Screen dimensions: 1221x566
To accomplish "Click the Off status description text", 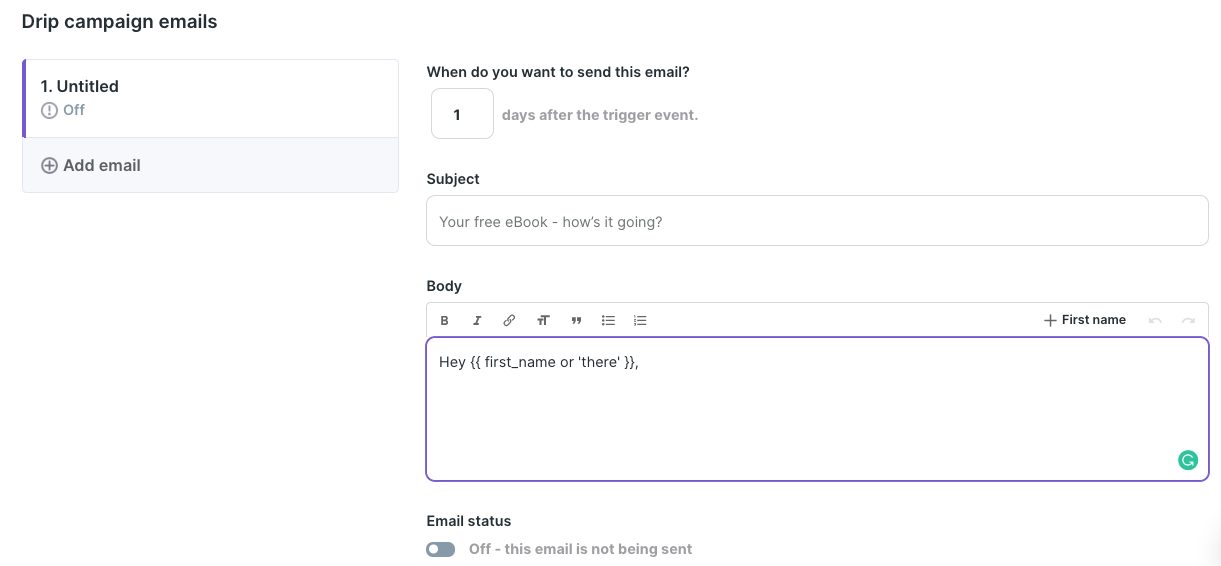I will [580, 549].
